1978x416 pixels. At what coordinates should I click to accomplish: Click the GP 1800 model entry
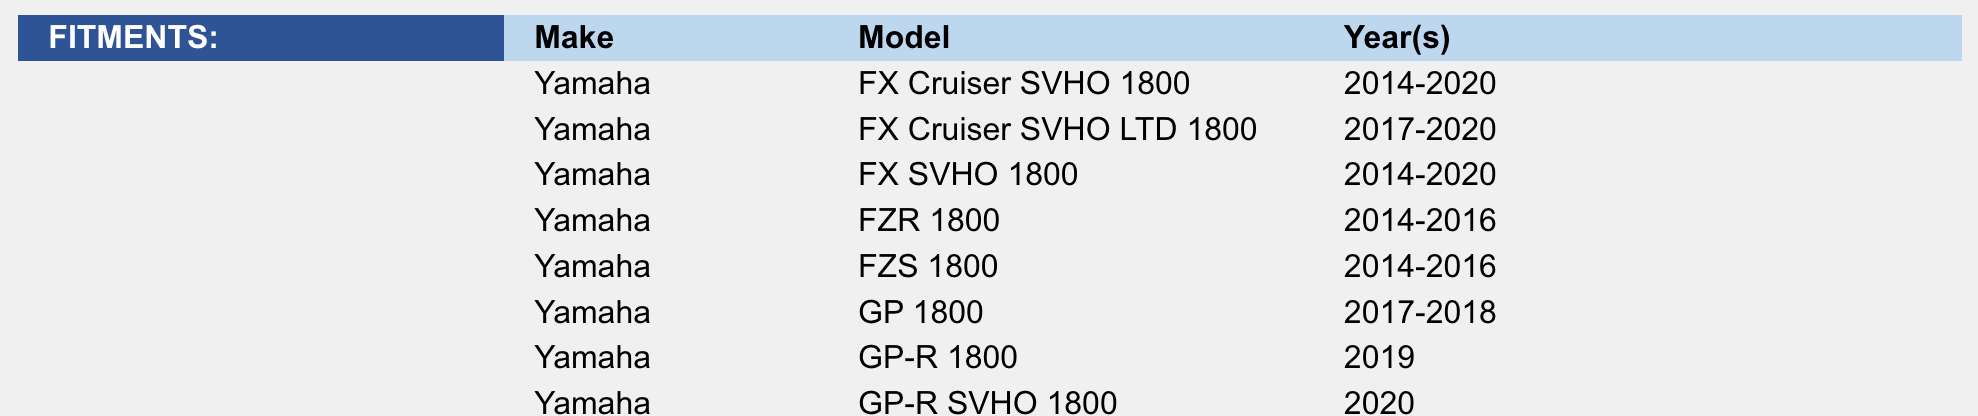(x=920, y=312)
